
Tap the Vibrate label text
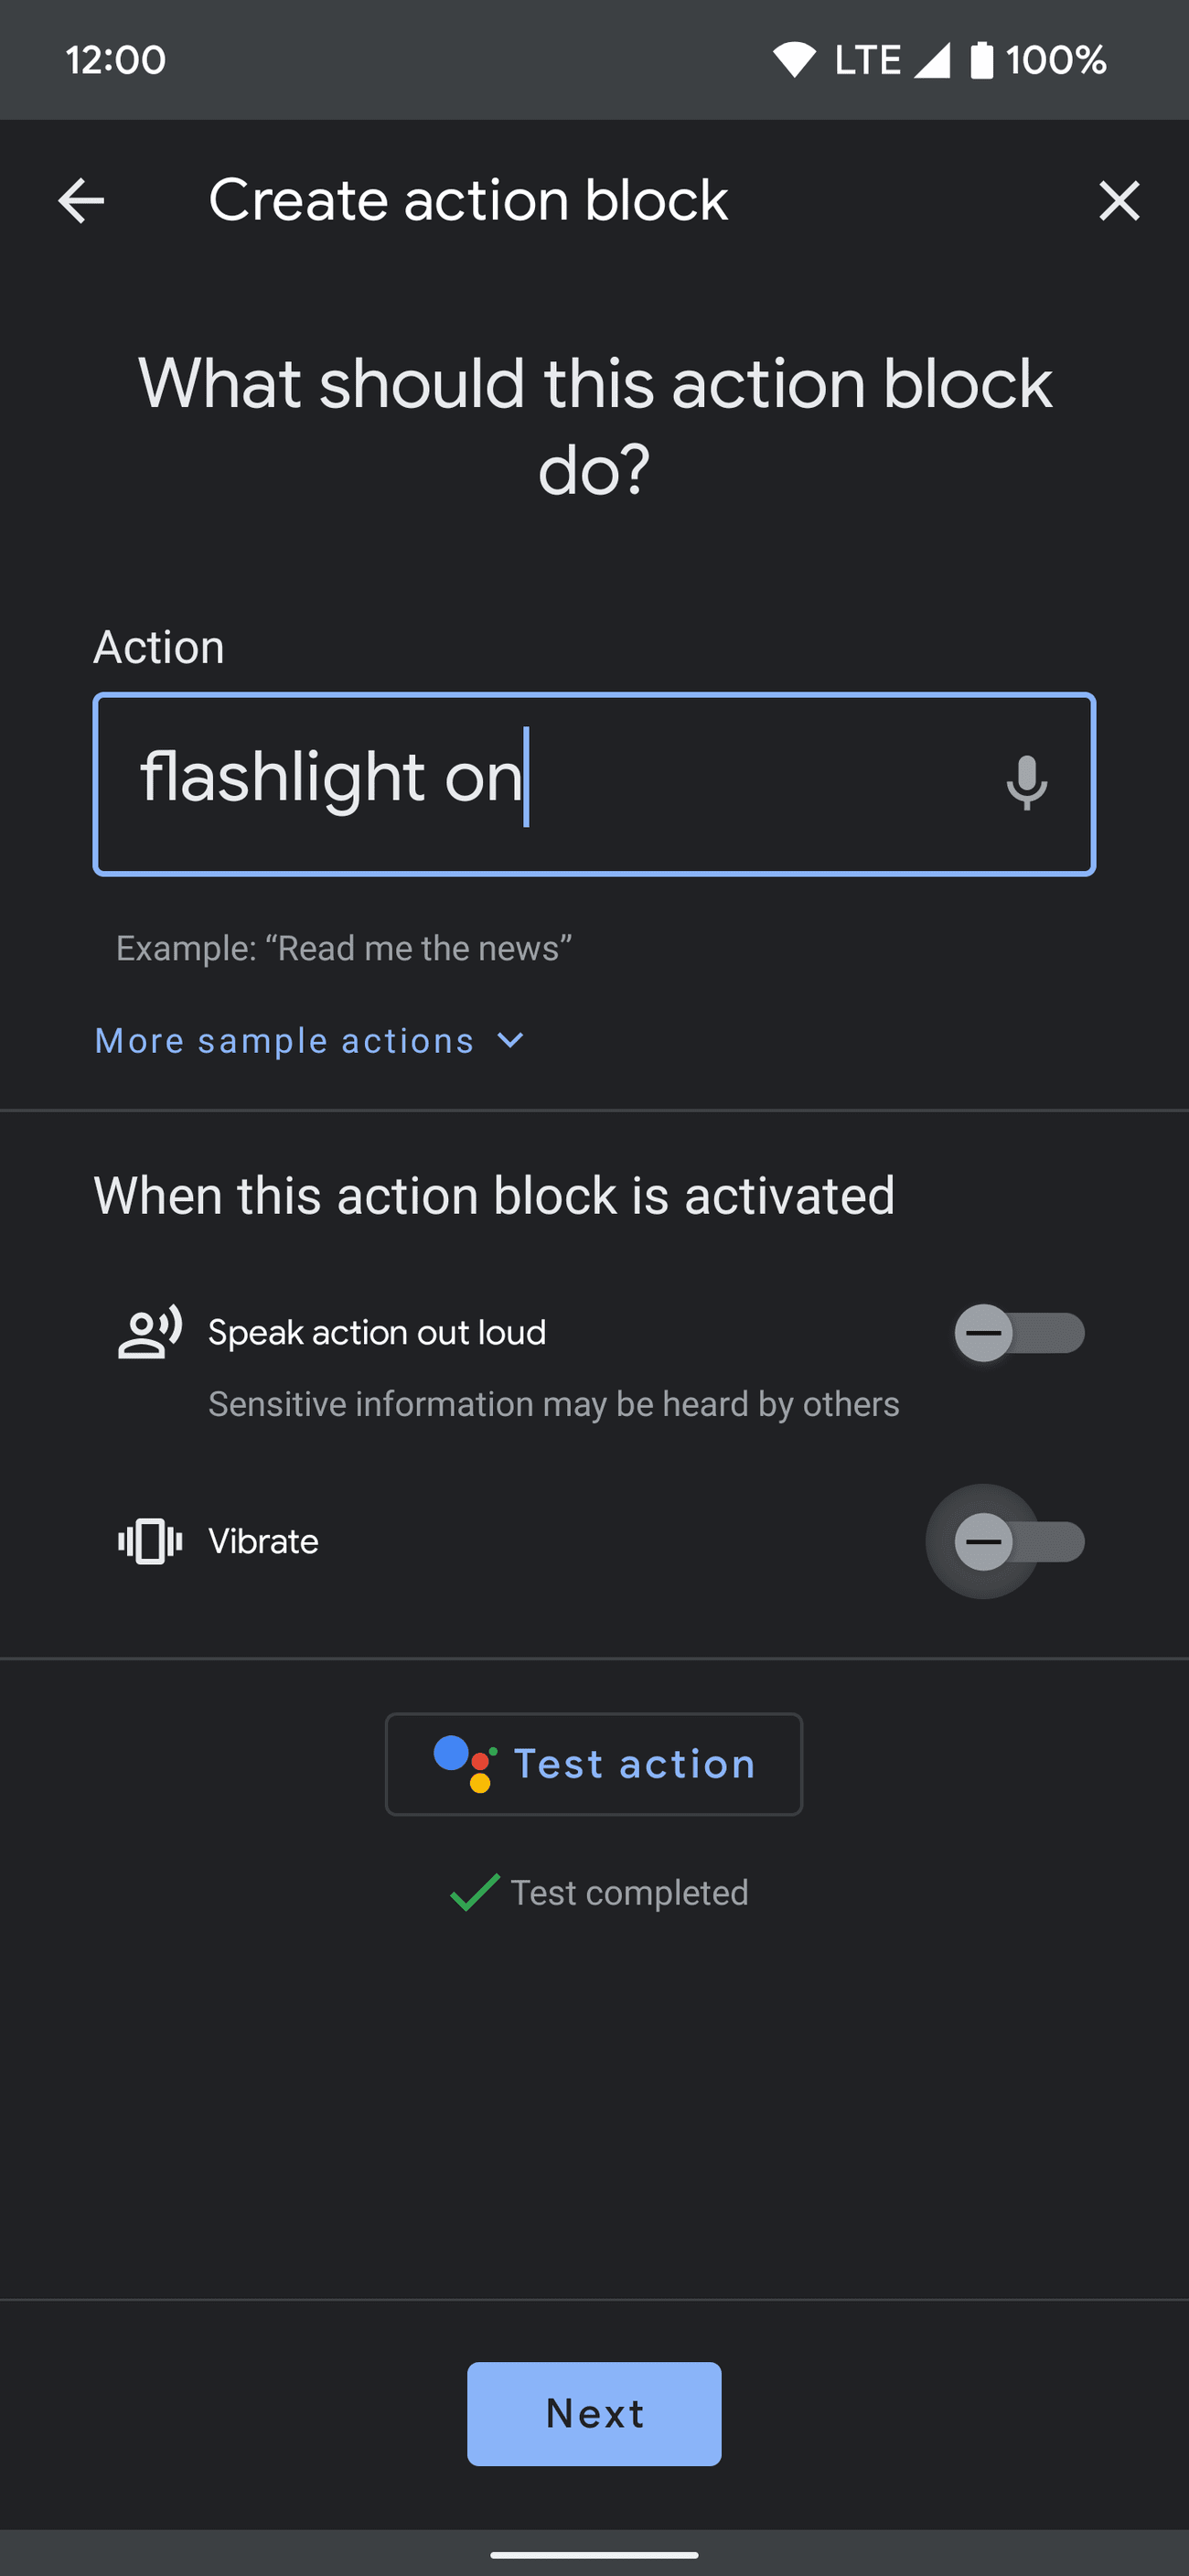tap(263, 1541)
